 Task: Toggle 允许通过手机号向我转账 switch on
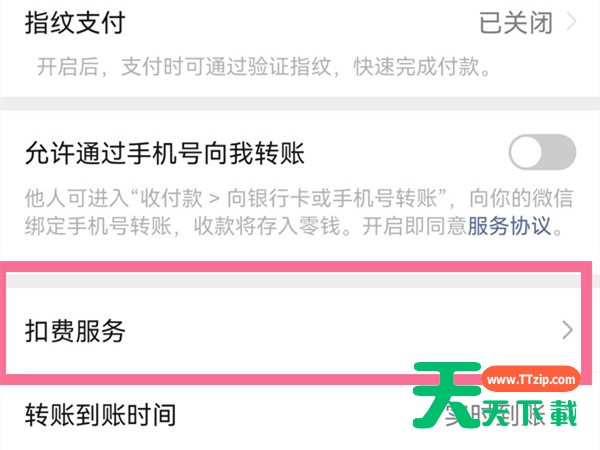click(542, 152)
